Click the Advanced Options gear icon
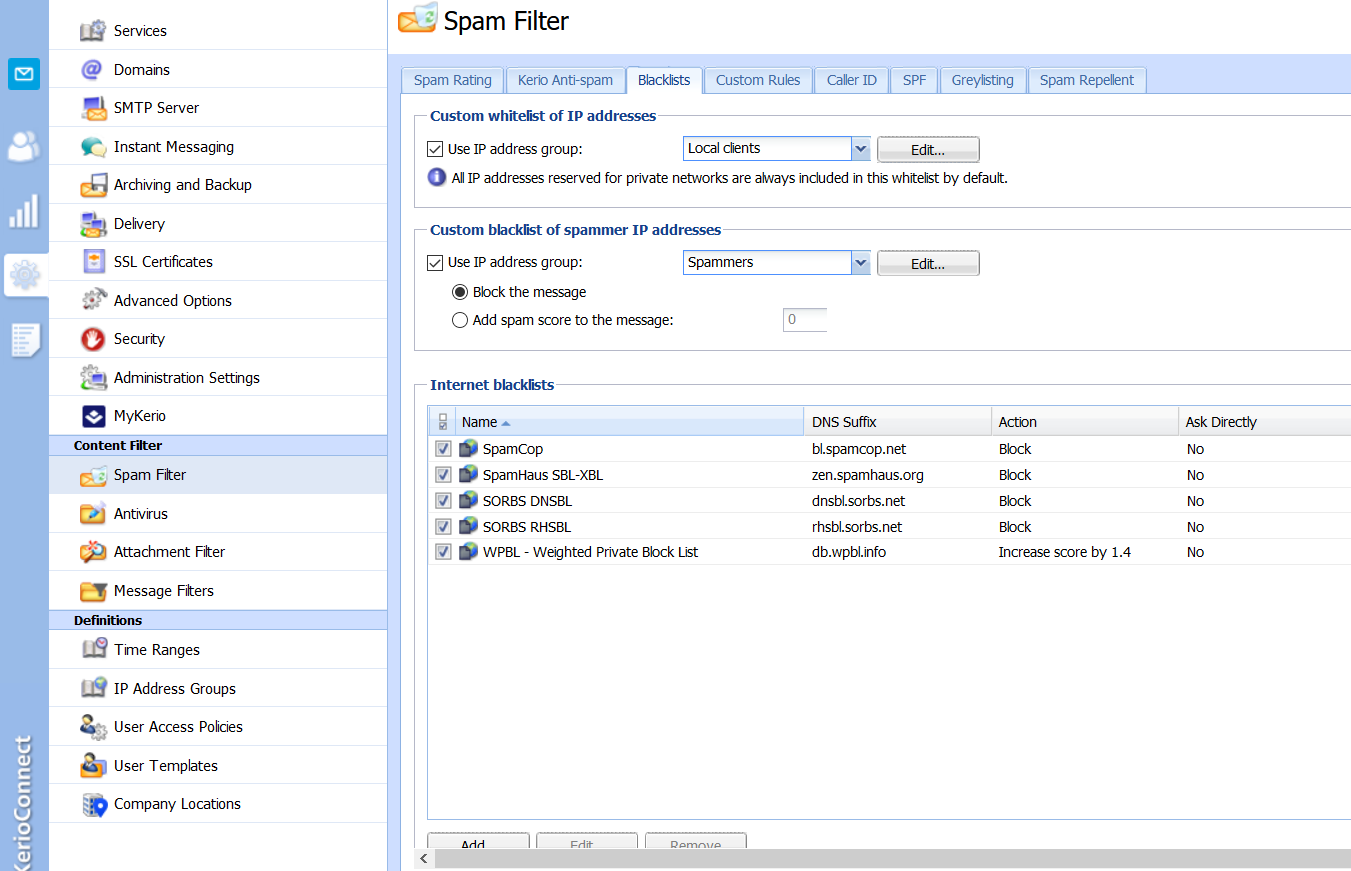1351x871 pixels. tap(94, 300)
